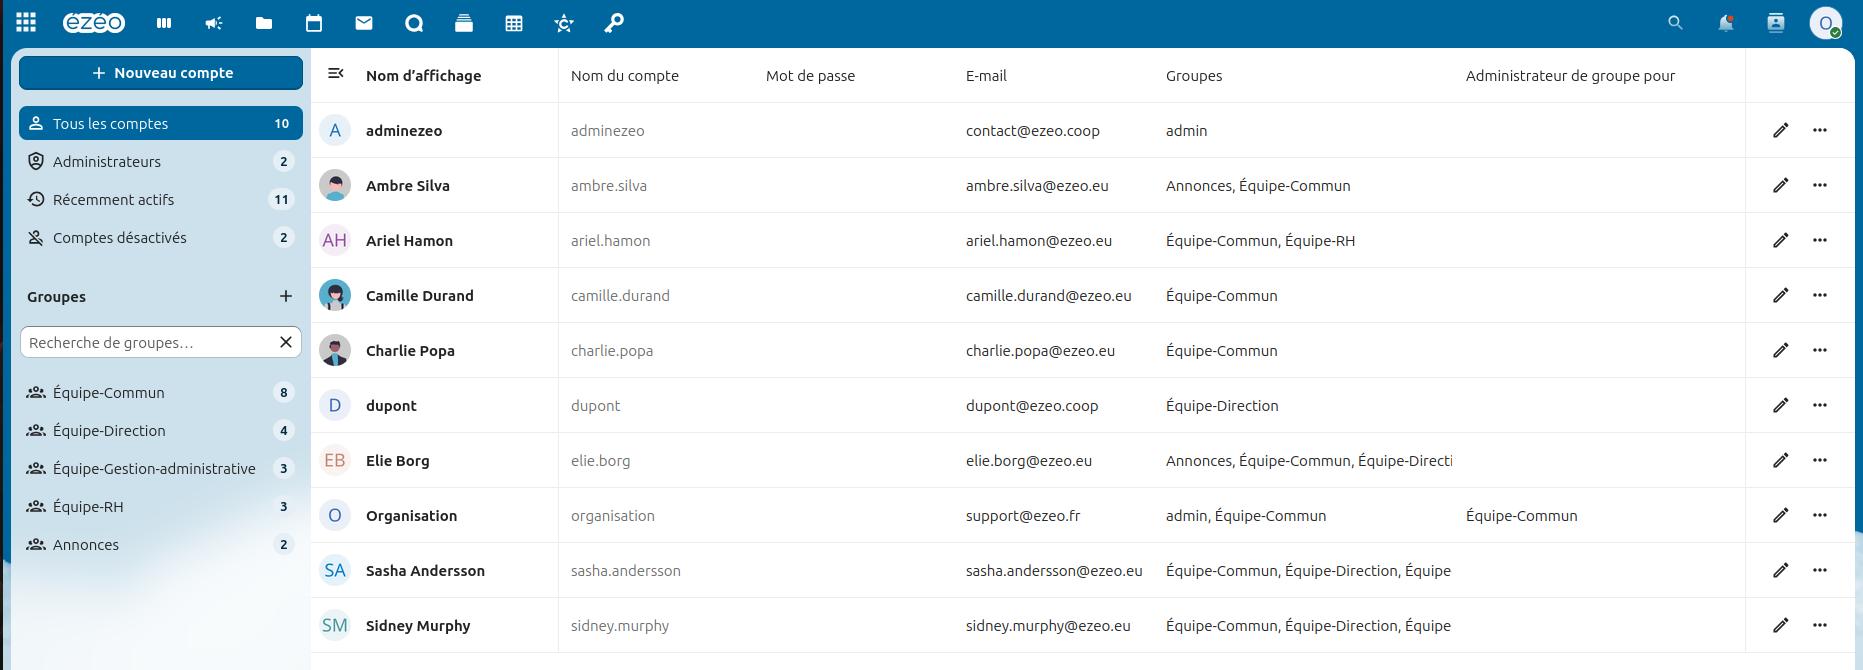Open the star-shaped app icon
Image resolution: width=1863 pixels, height=670 pixels.
564,23
